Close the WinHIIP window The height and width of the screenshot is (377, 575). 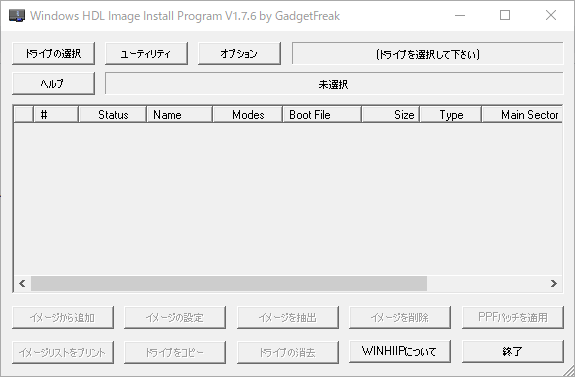coord(551,15)
